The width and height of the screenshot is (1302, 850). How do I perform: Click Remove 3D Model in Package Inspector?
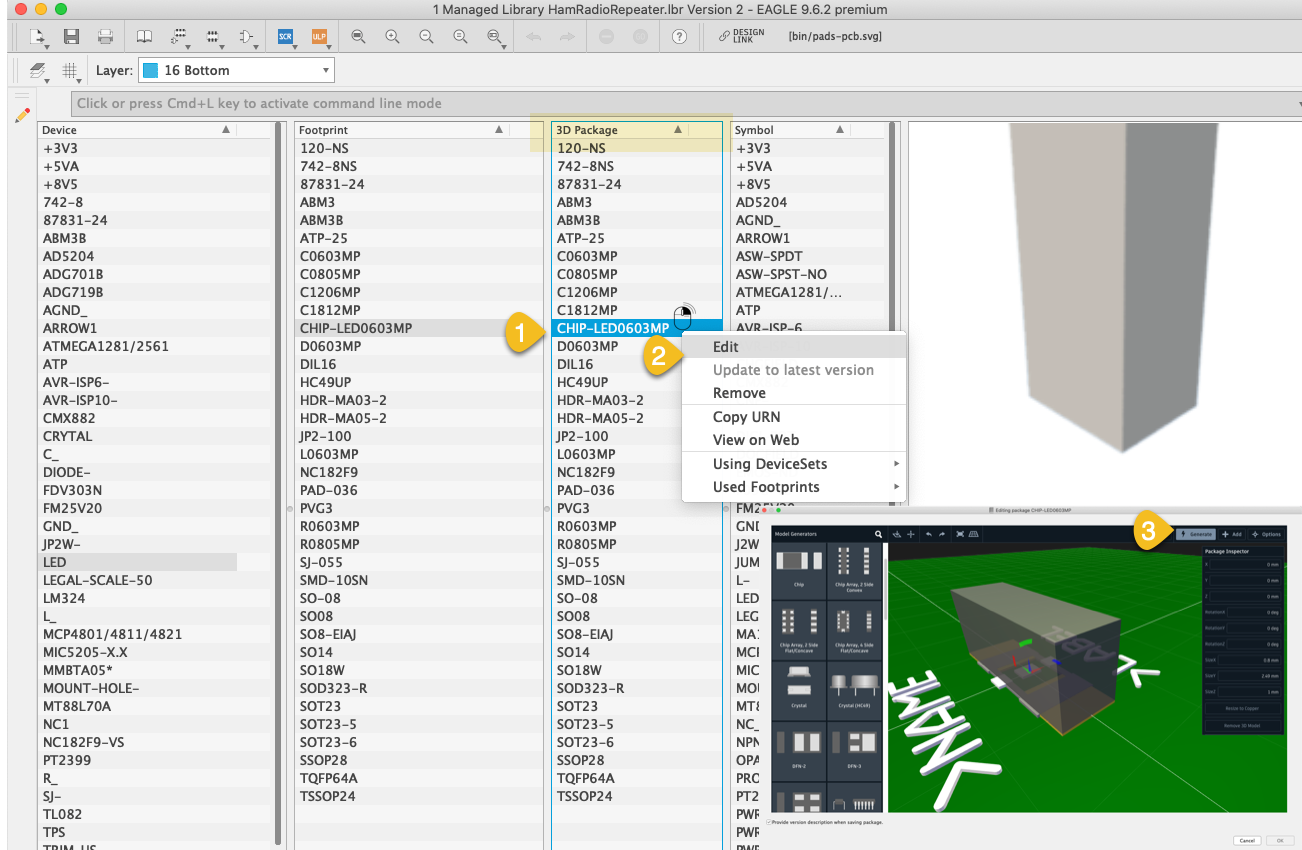(x=1243, y=726)
